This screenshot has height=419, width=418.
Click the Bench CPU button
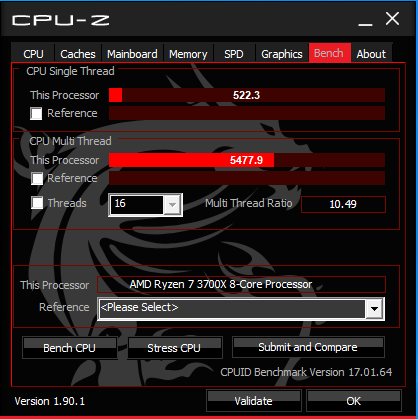click(70, 348)
